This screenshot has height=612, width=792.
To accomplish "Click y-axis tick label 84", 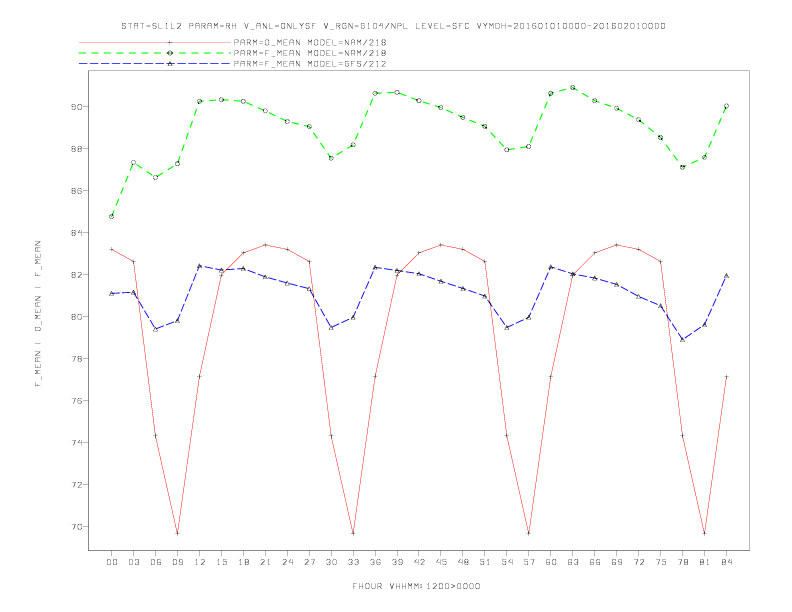I will (x=77, y=233).
